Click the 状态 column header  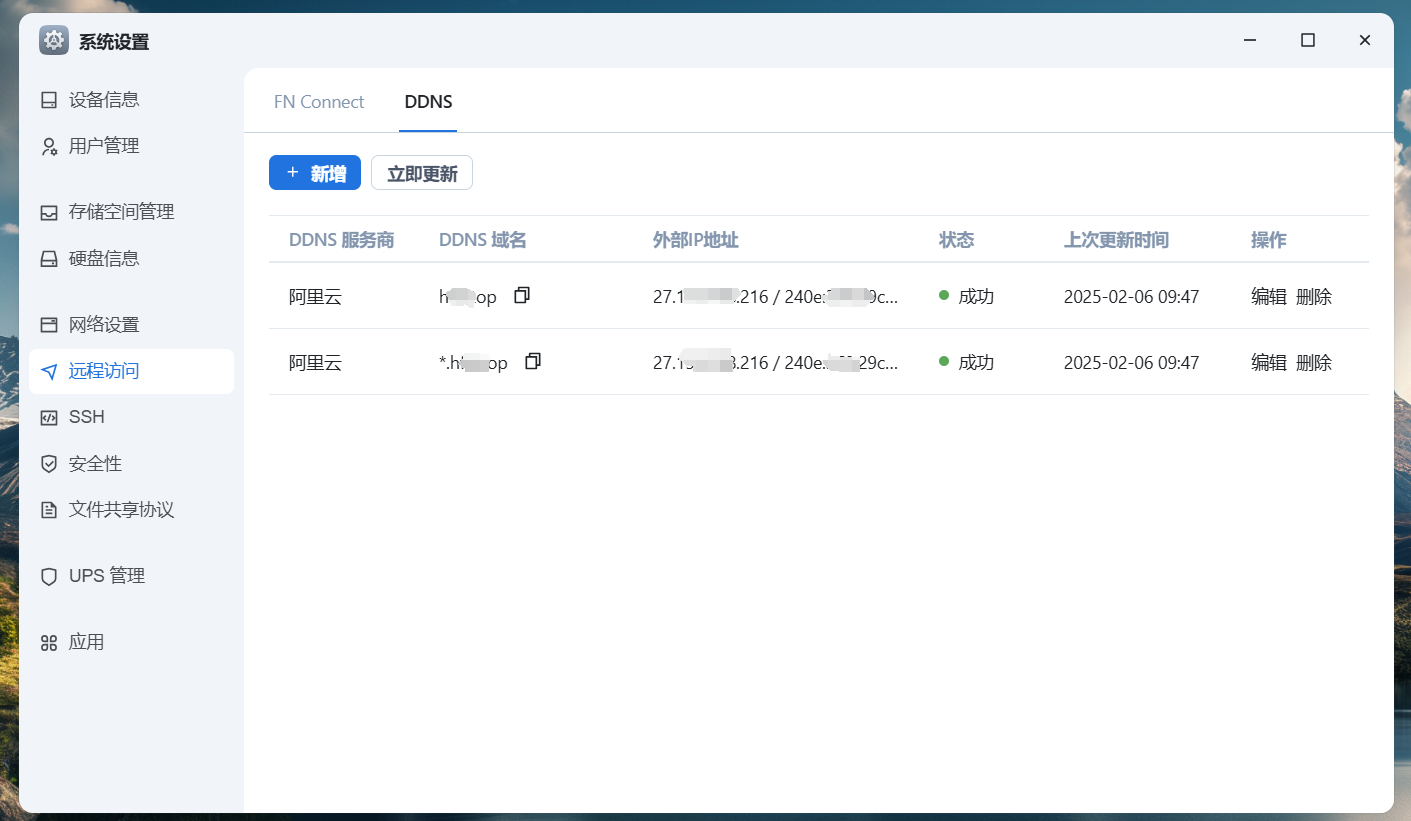click(957, 240)
